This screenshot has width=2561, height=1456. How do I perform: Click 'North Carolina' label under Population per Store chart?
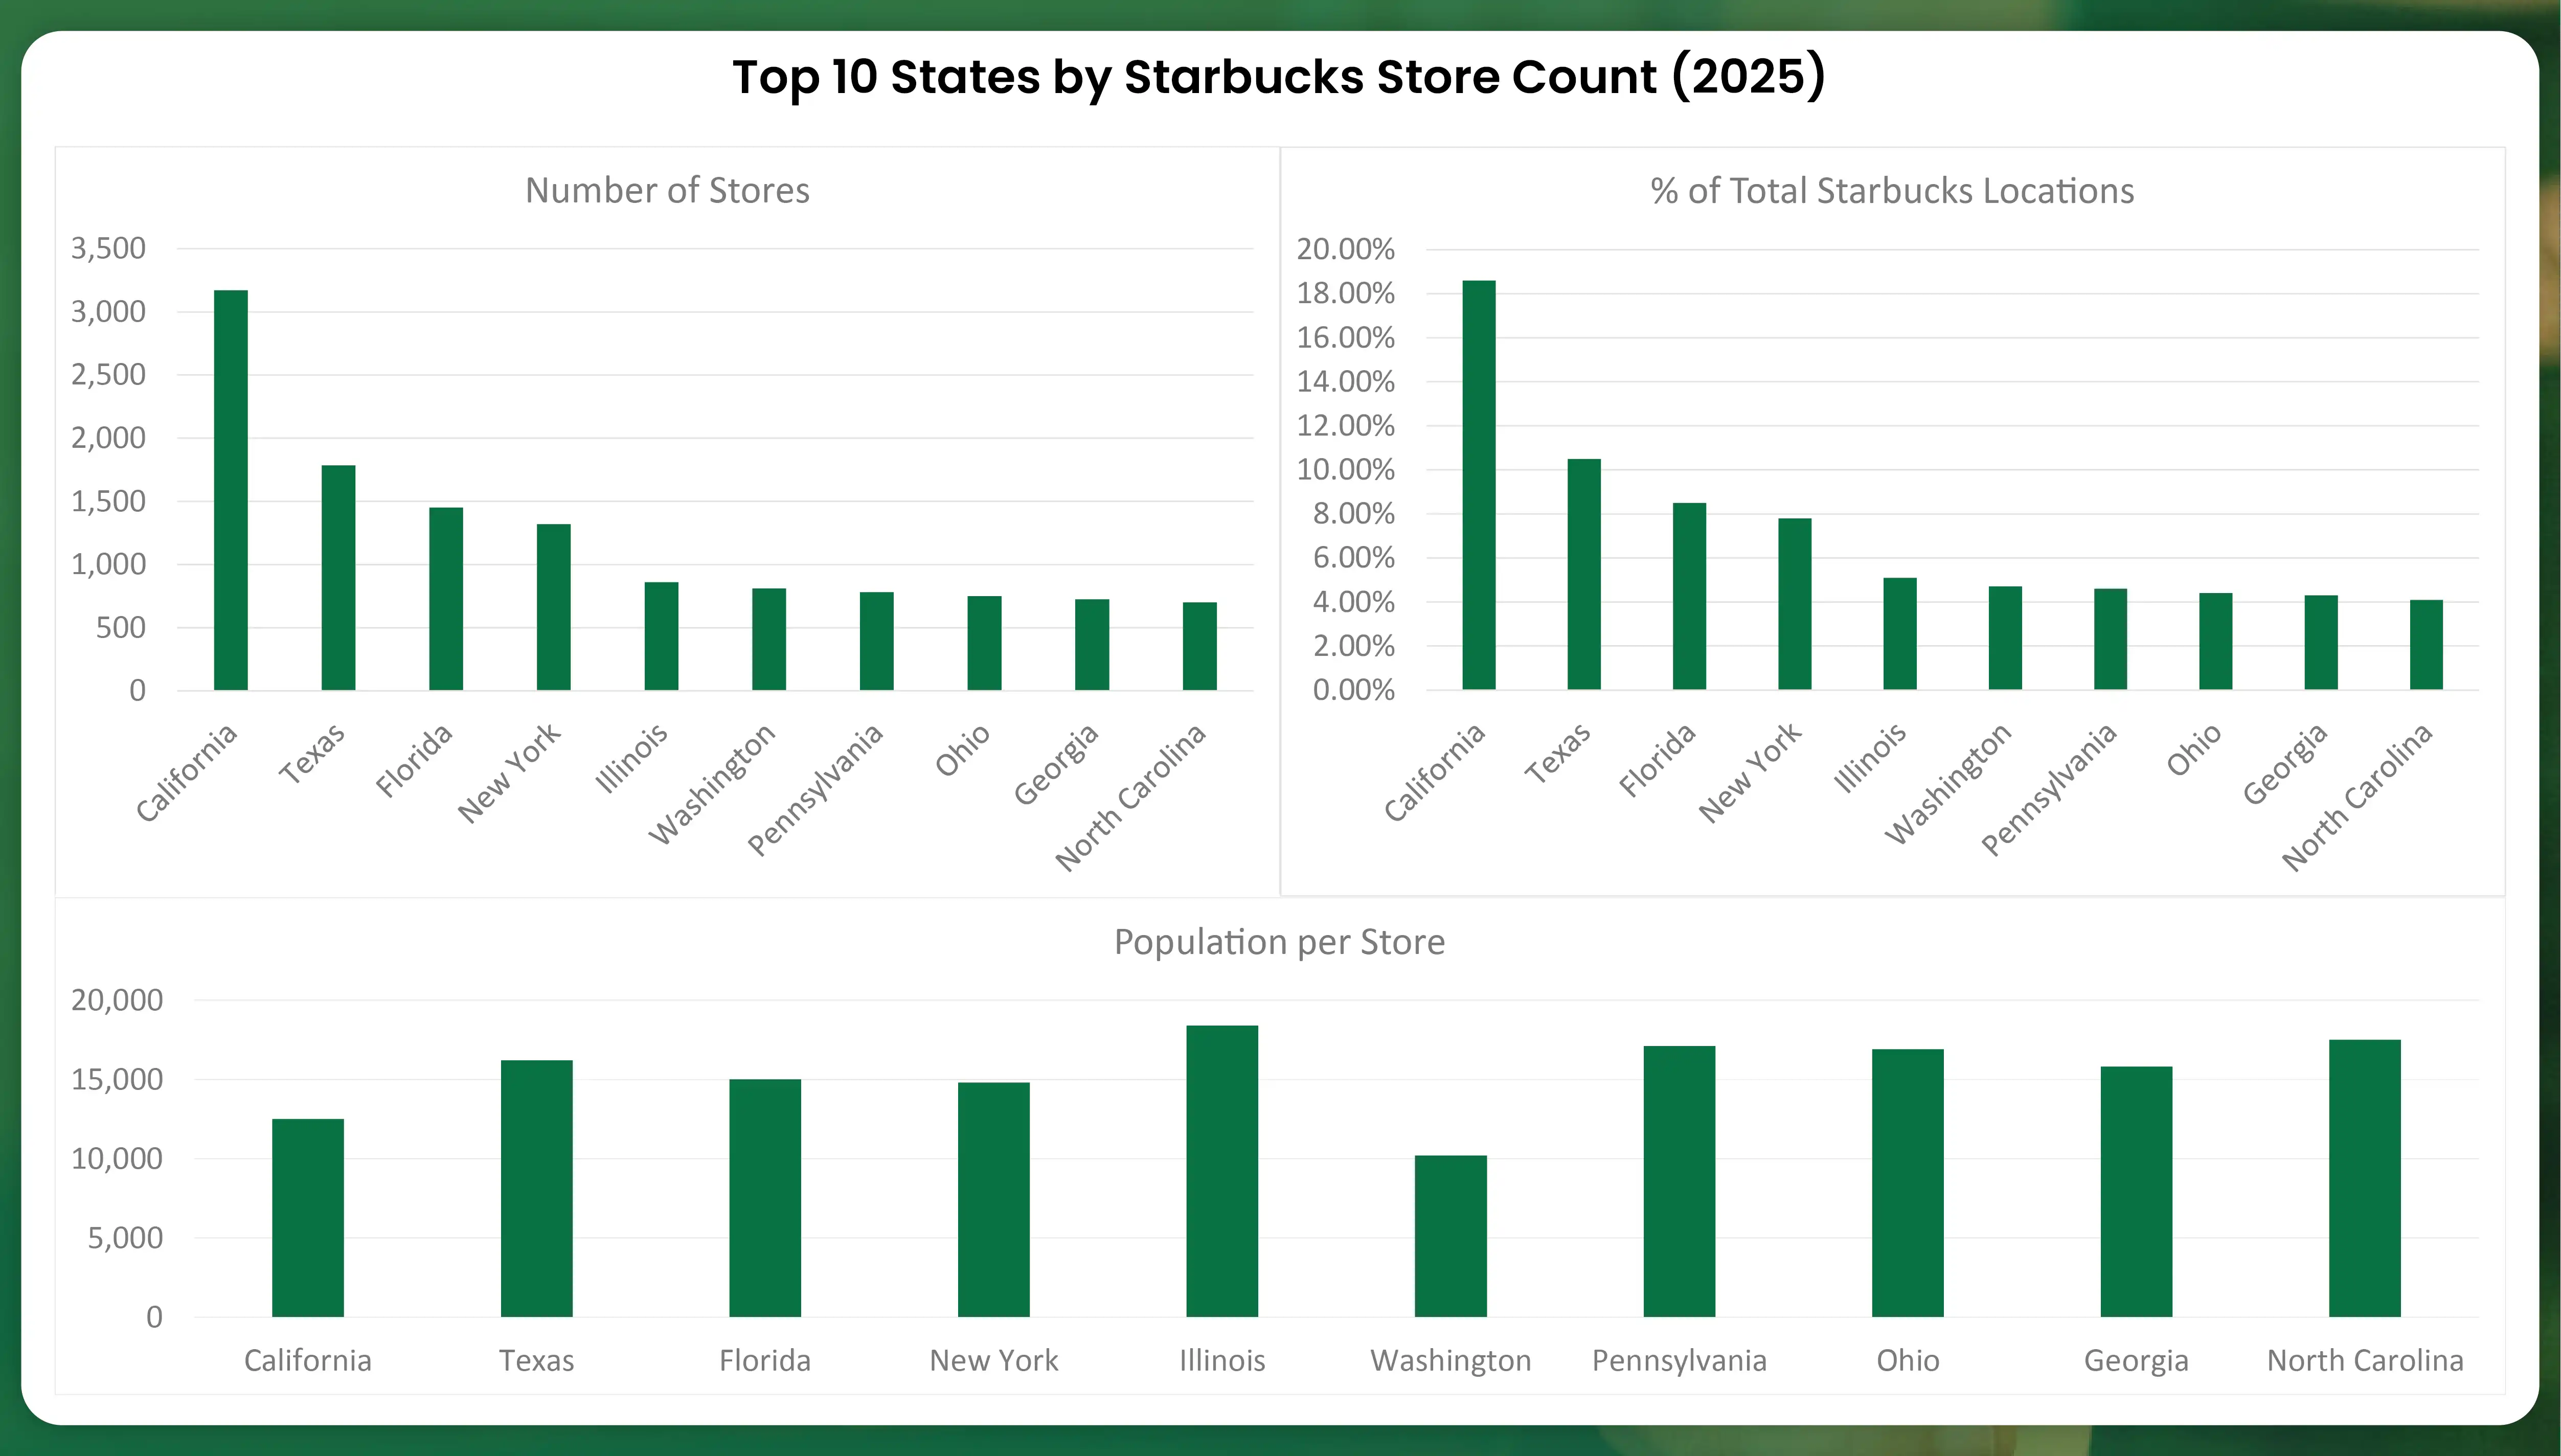pyautogui.click(x=2365, y=1361)
